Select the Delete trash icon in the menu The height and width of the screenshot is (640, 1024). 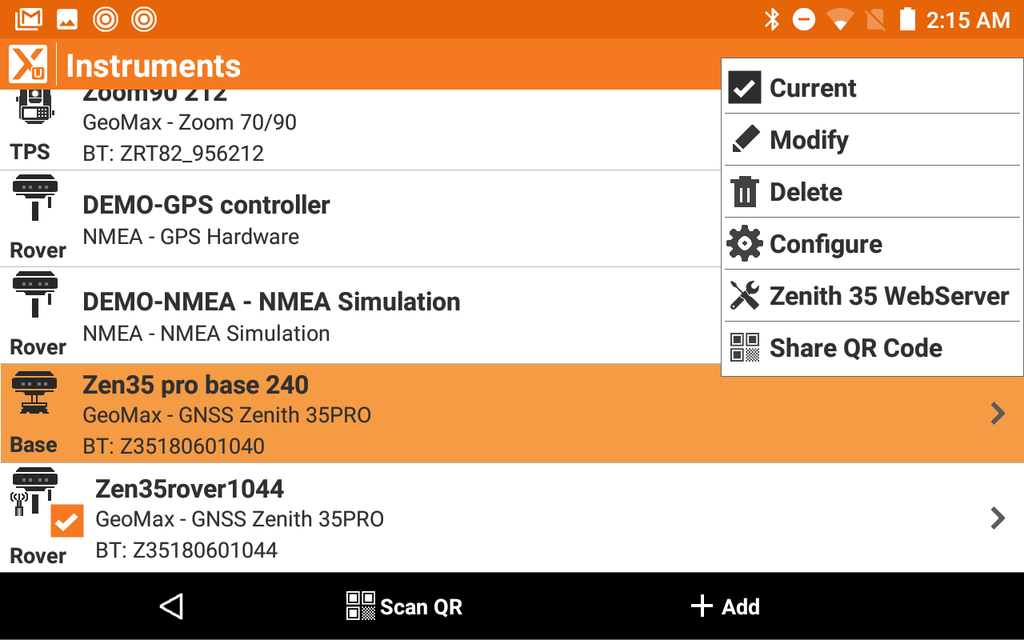point(745,191)
